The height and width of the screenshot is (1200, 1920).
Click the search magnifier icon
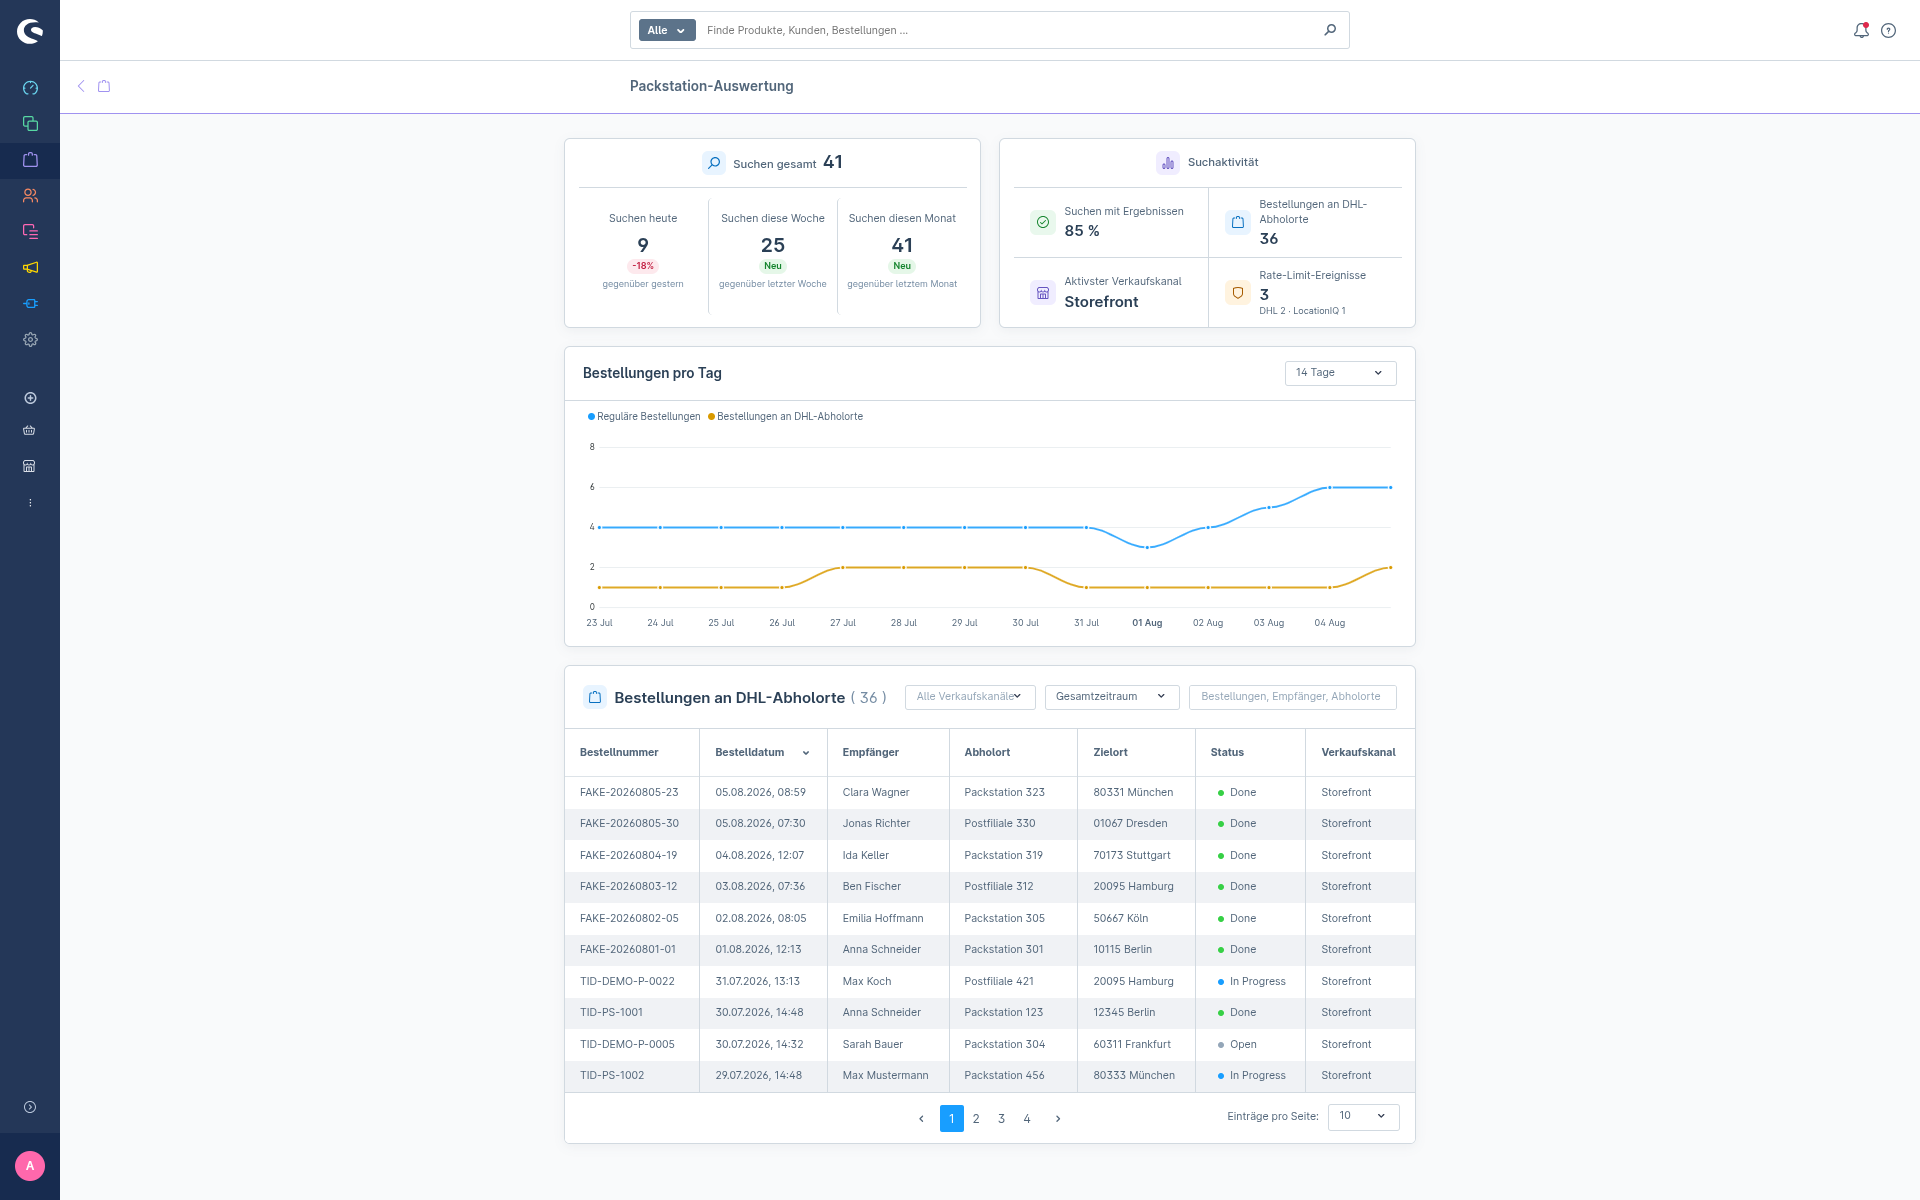click(x=1330, y=30)
